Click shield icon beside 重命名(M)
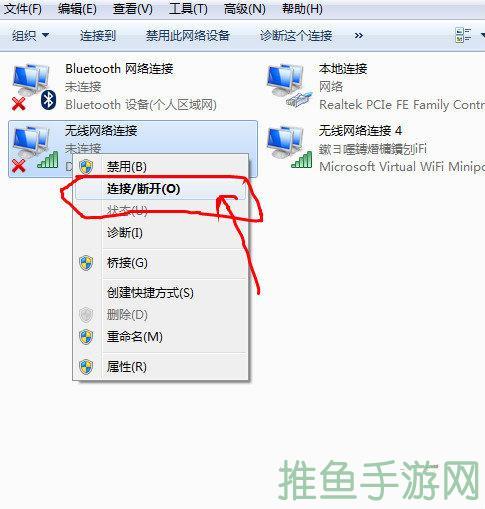 (86, 337)
